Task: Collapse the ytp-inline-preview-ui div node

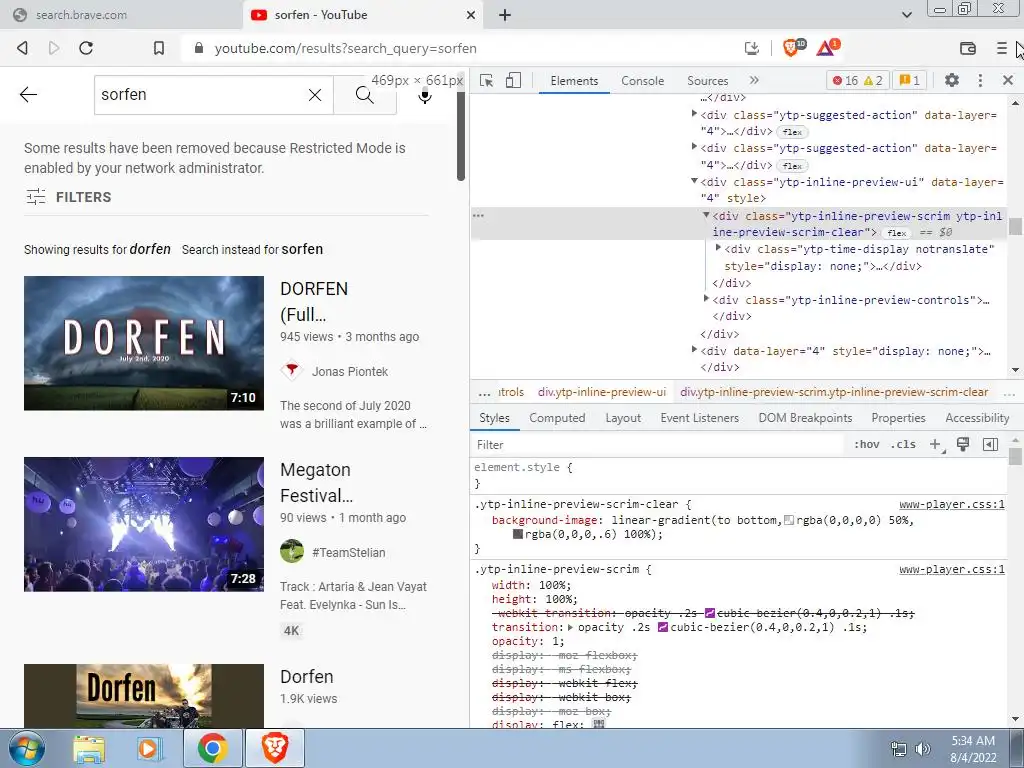Action: point(694,181)
